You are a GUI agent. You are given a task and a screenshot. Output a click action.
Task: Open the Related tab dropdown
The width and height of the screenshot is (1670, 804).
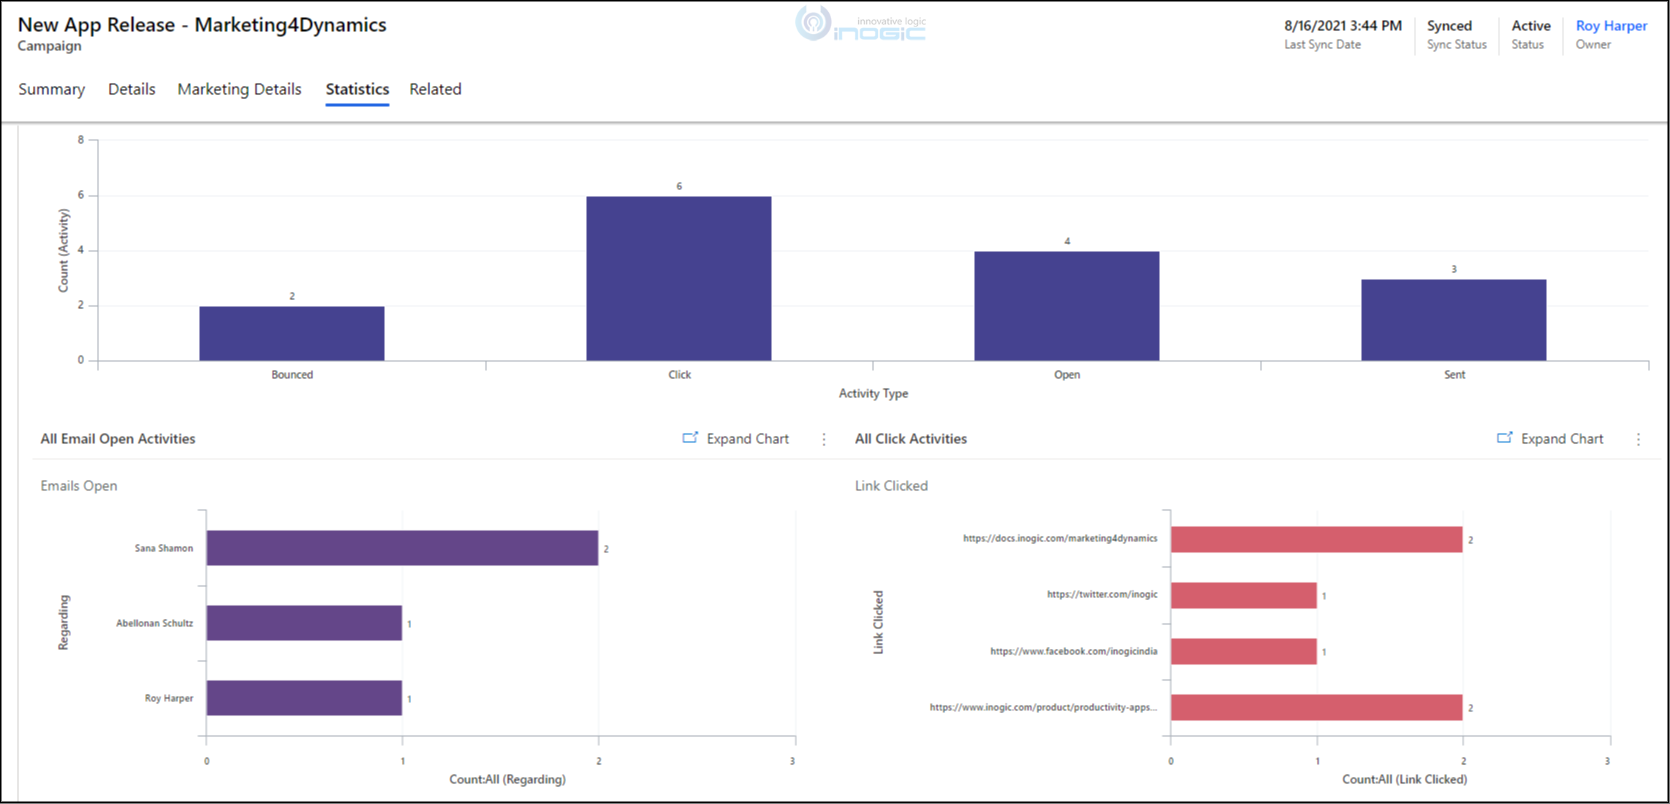pyautogui.click(x=435, y=89)
